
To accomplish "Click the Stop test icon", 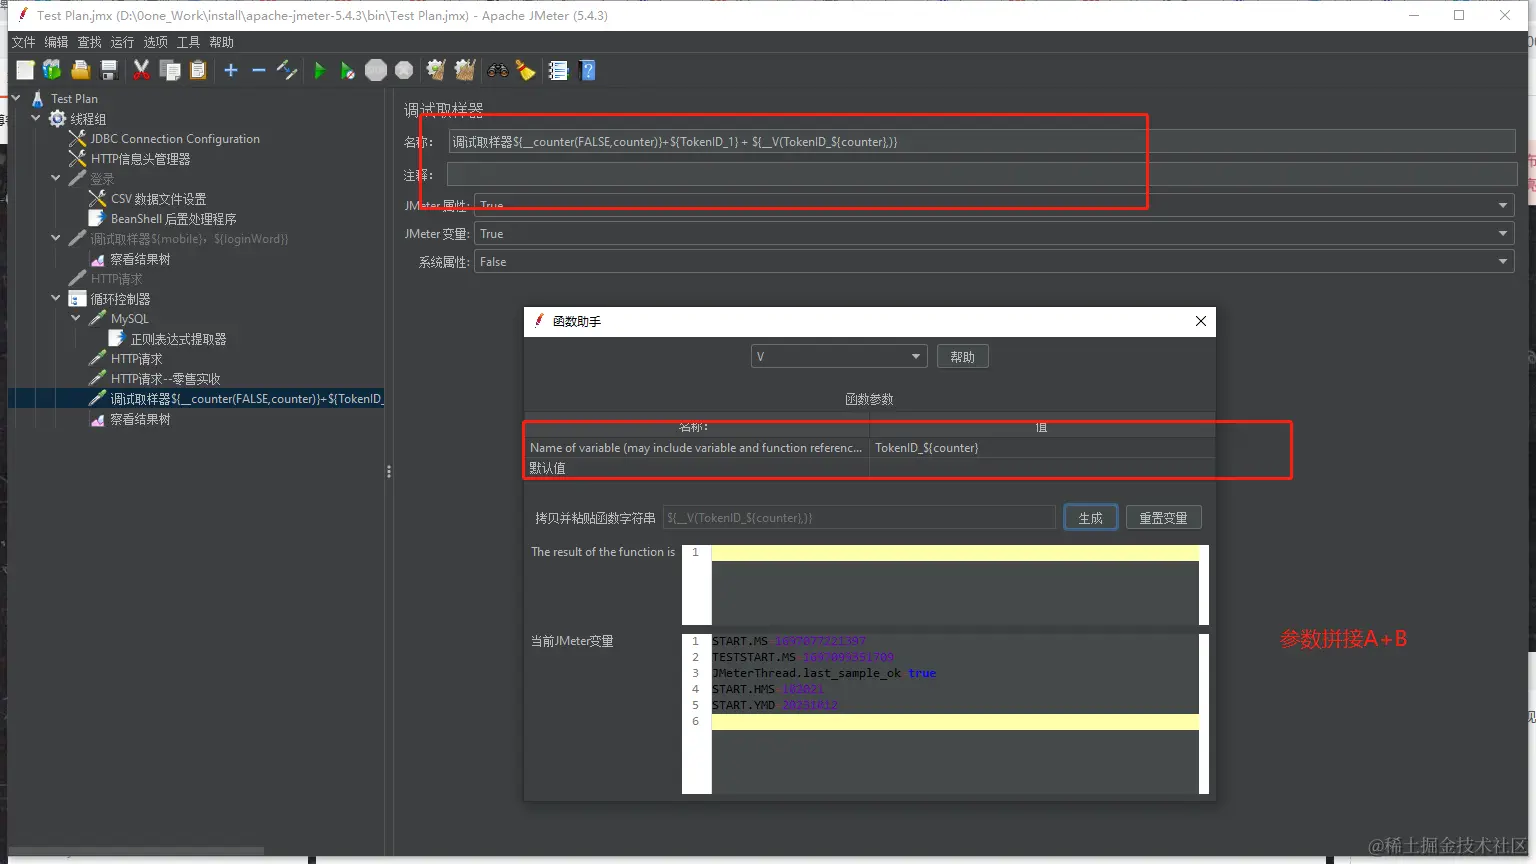I will (376, 70).
